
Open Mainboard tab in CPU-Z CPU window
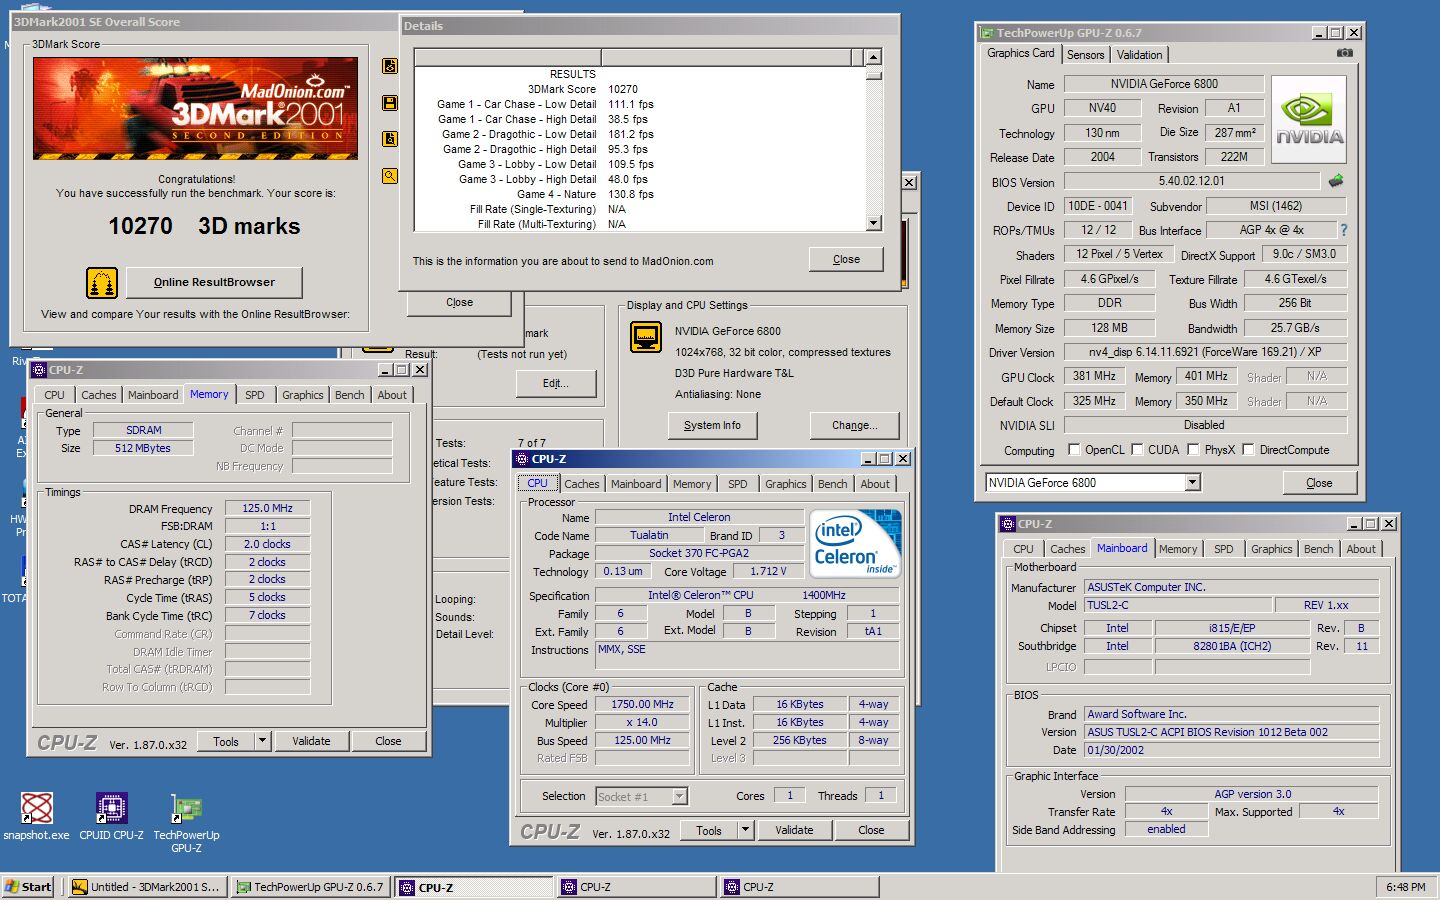pyautogui.click(x=636, y=484)
